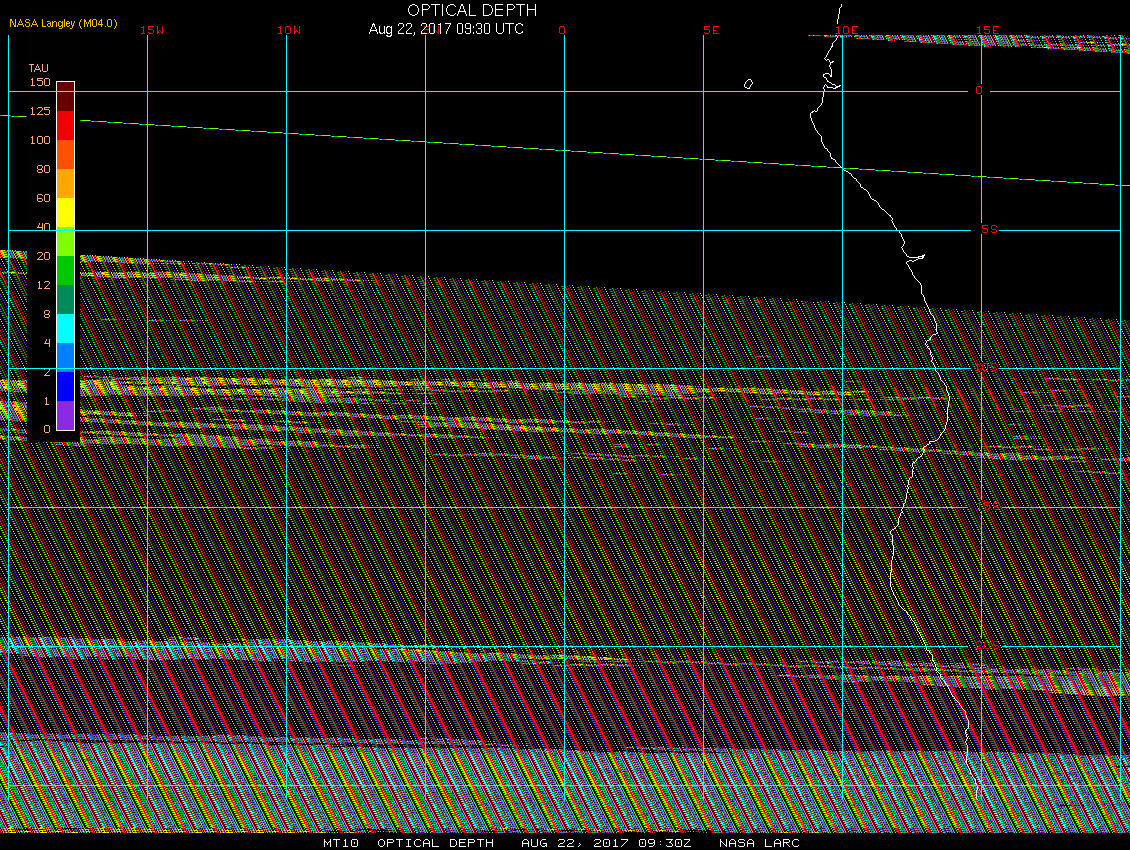Click the NASA Langley (M04.0) label

click(63, 23)
